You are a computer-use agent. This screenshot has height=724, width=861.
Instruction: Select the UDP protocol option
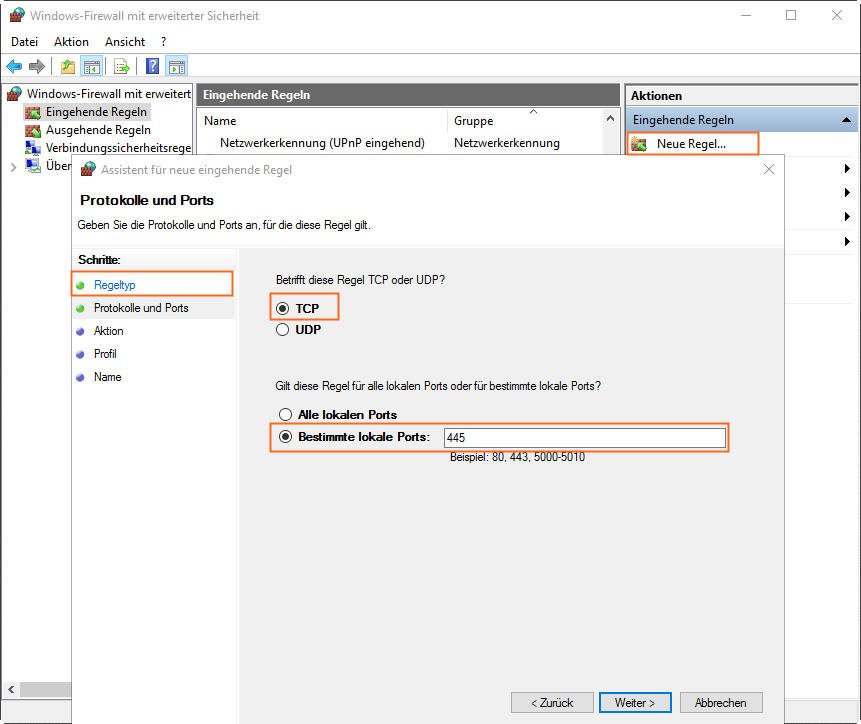coord(283,329)
